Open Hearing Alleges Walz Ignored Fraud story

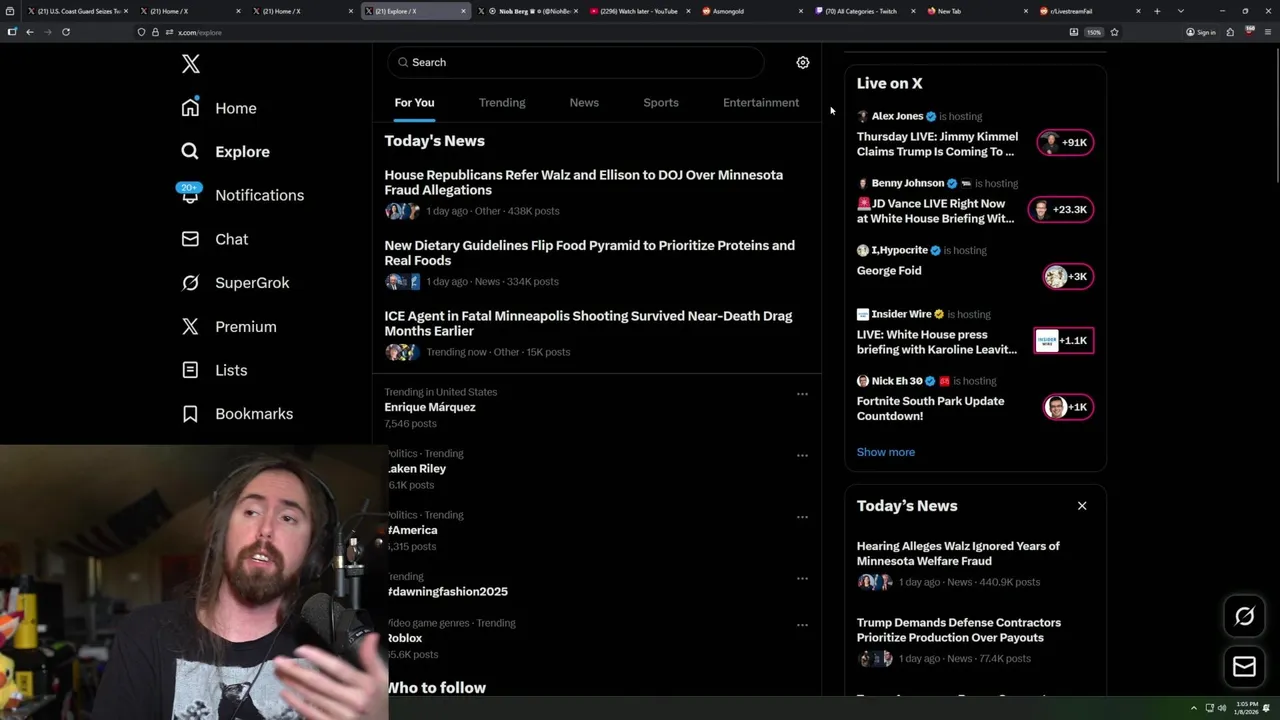tap(958, 553)
